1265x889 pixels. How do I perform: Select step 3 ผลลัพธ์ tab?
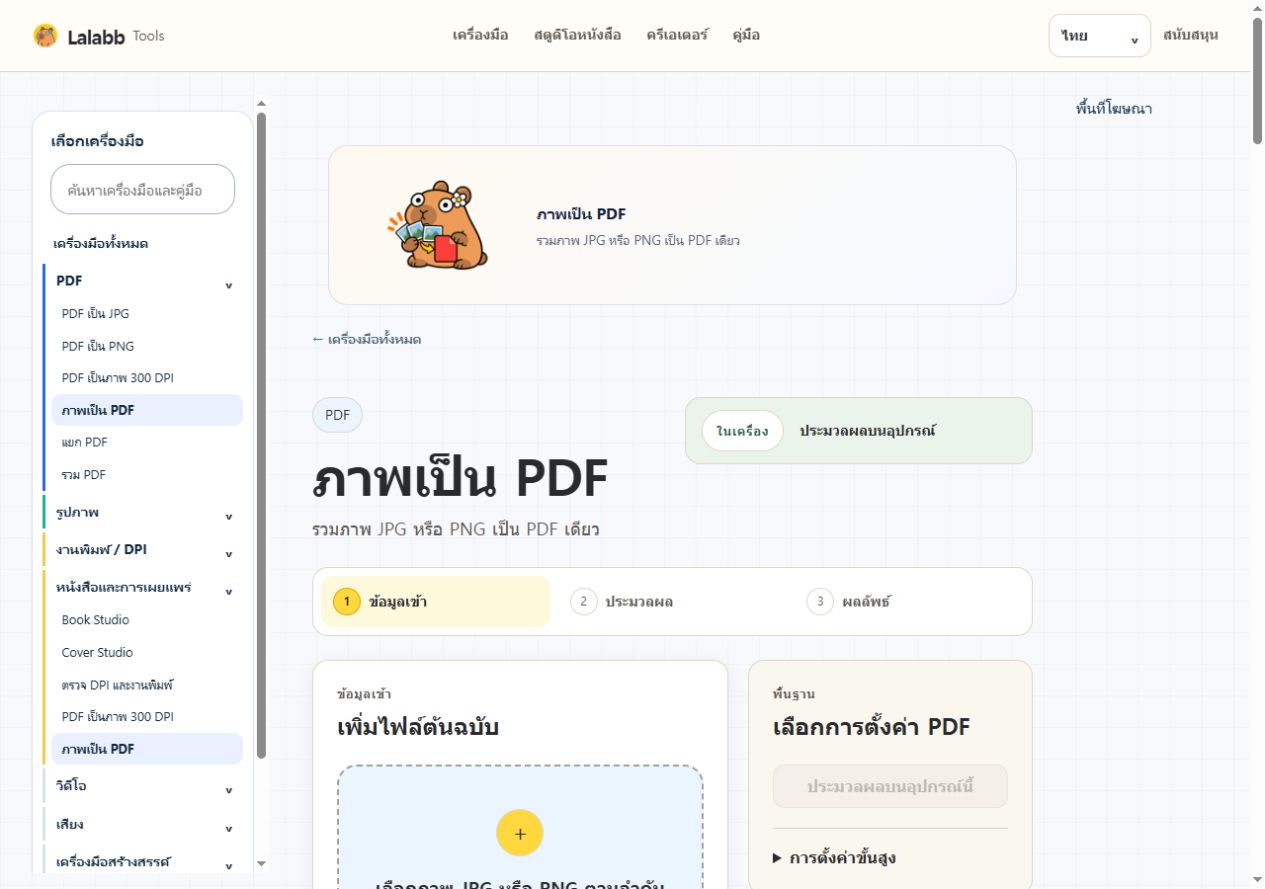pos(908,602)
